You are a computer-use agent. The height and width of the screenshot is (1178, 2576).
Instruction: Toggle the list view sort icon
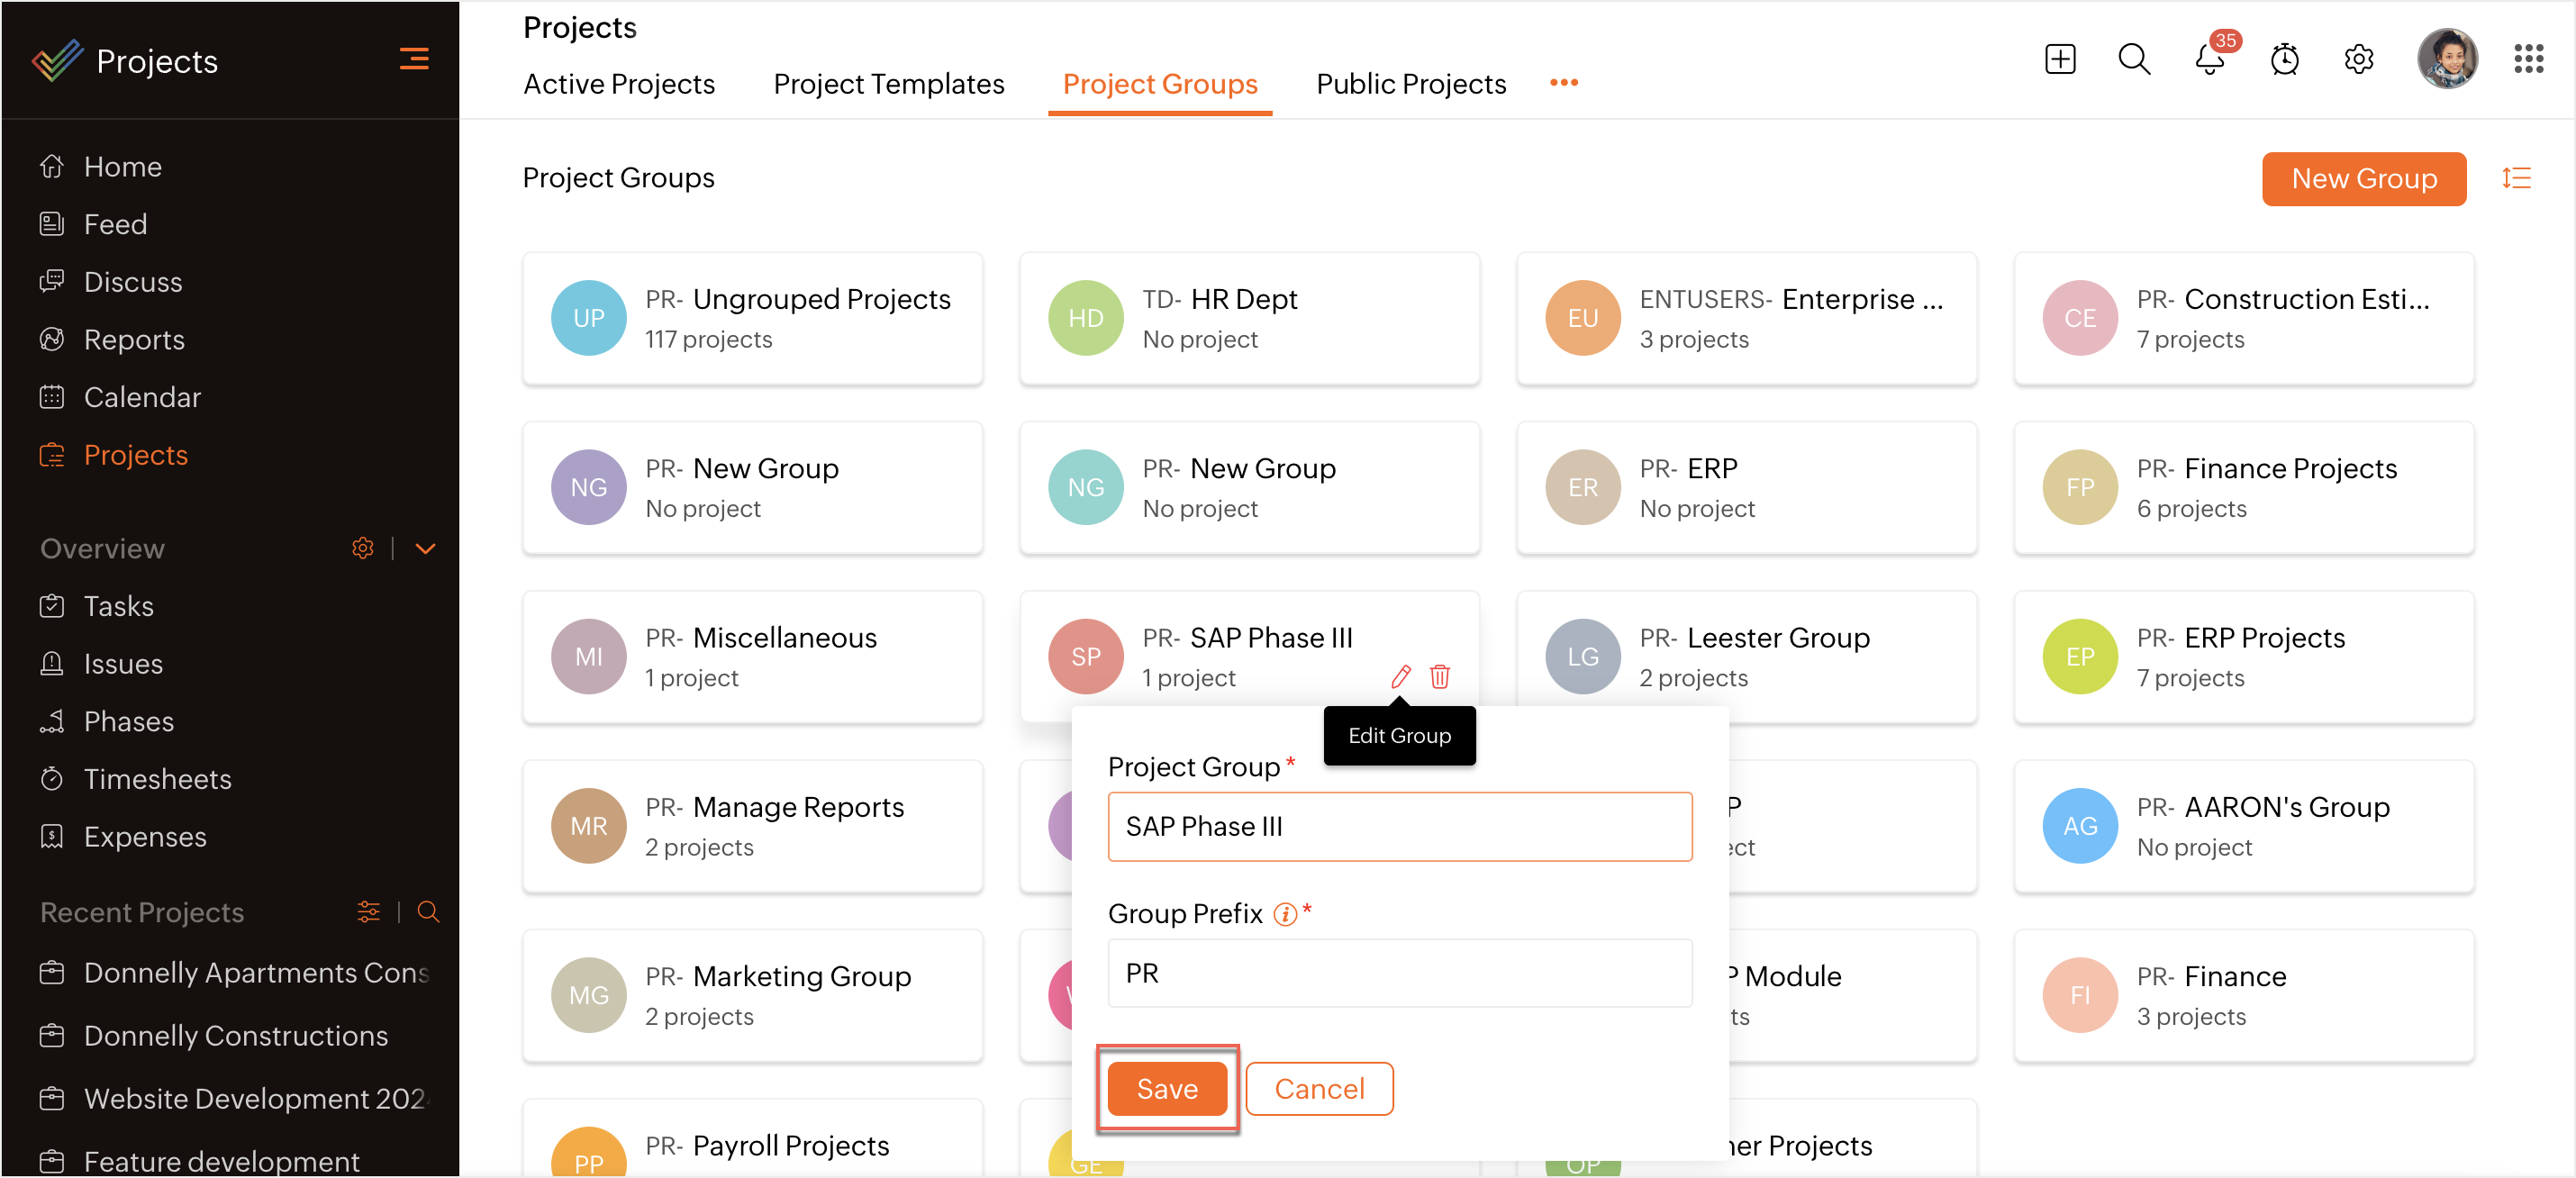click(x=2516, y=178)
